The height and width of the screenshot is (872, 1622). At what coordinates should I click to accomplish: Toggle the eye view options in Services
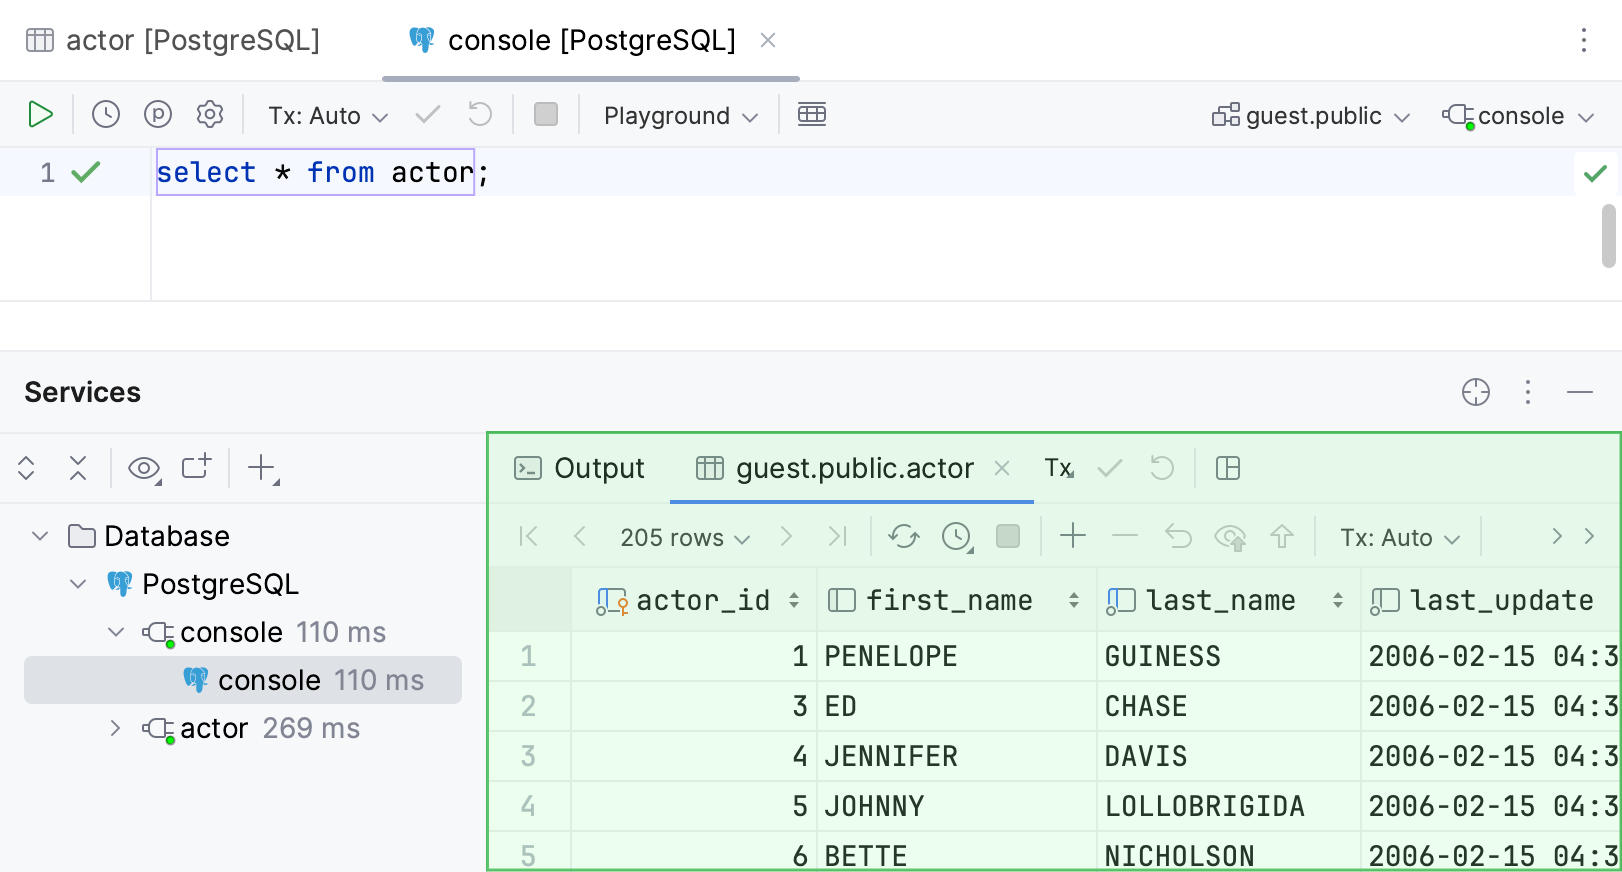pos(144,468)
